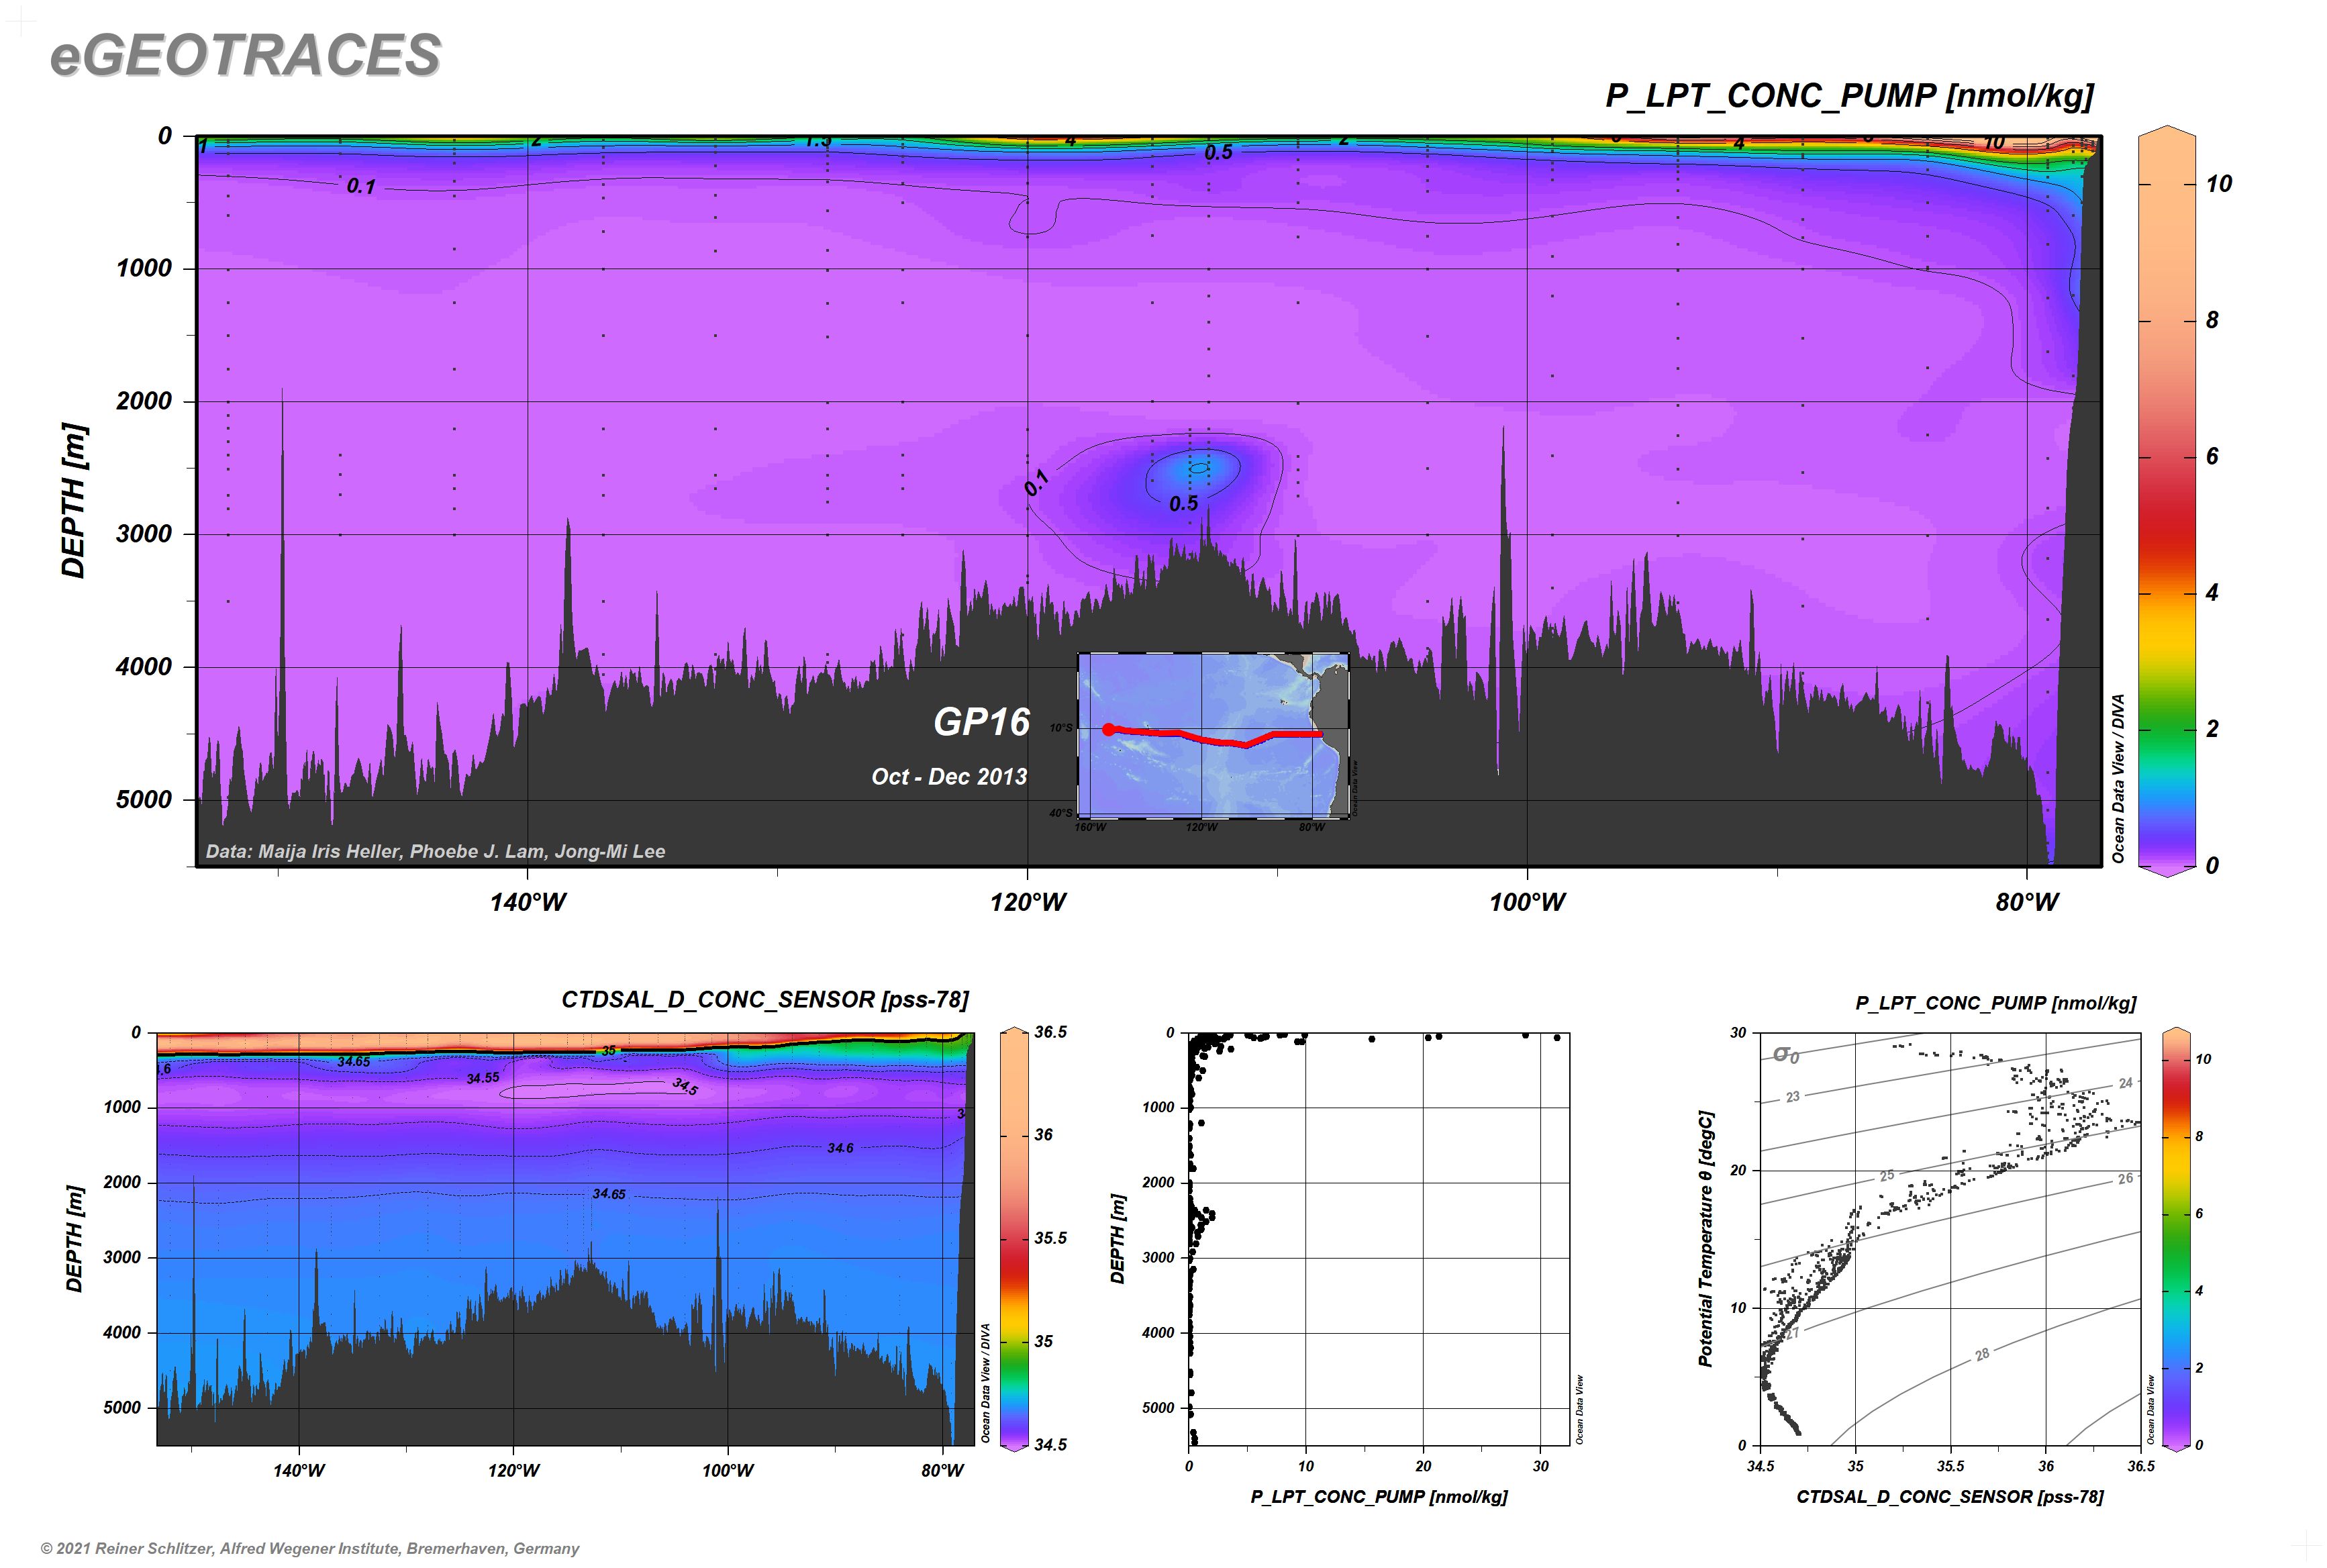
Task: Click the main section DEPTH [m] axis title
Action: click(x=75, y=500)
